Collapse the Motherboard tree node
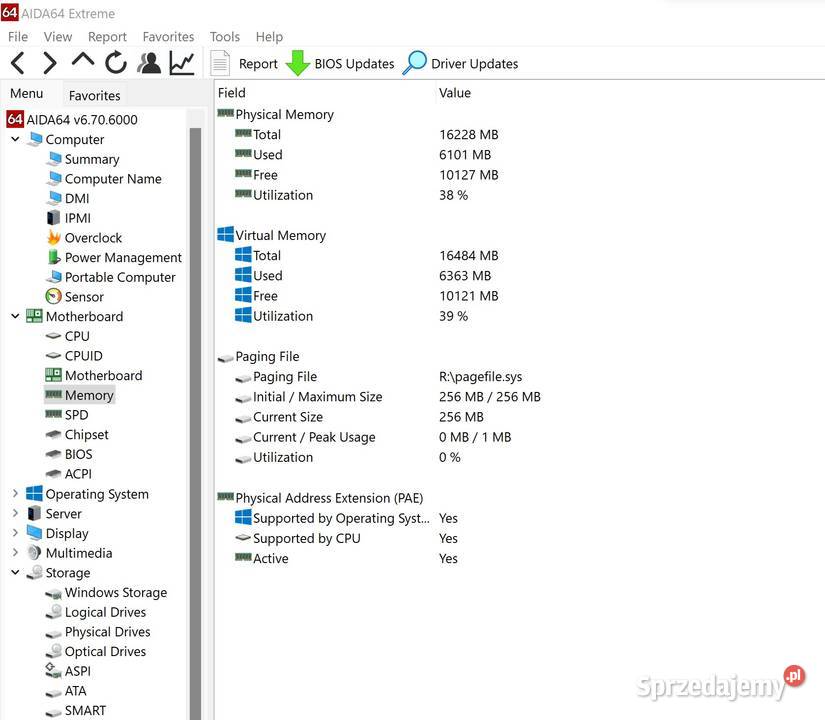The height and width of the screenshot is (720, 825). coord(15,316)
